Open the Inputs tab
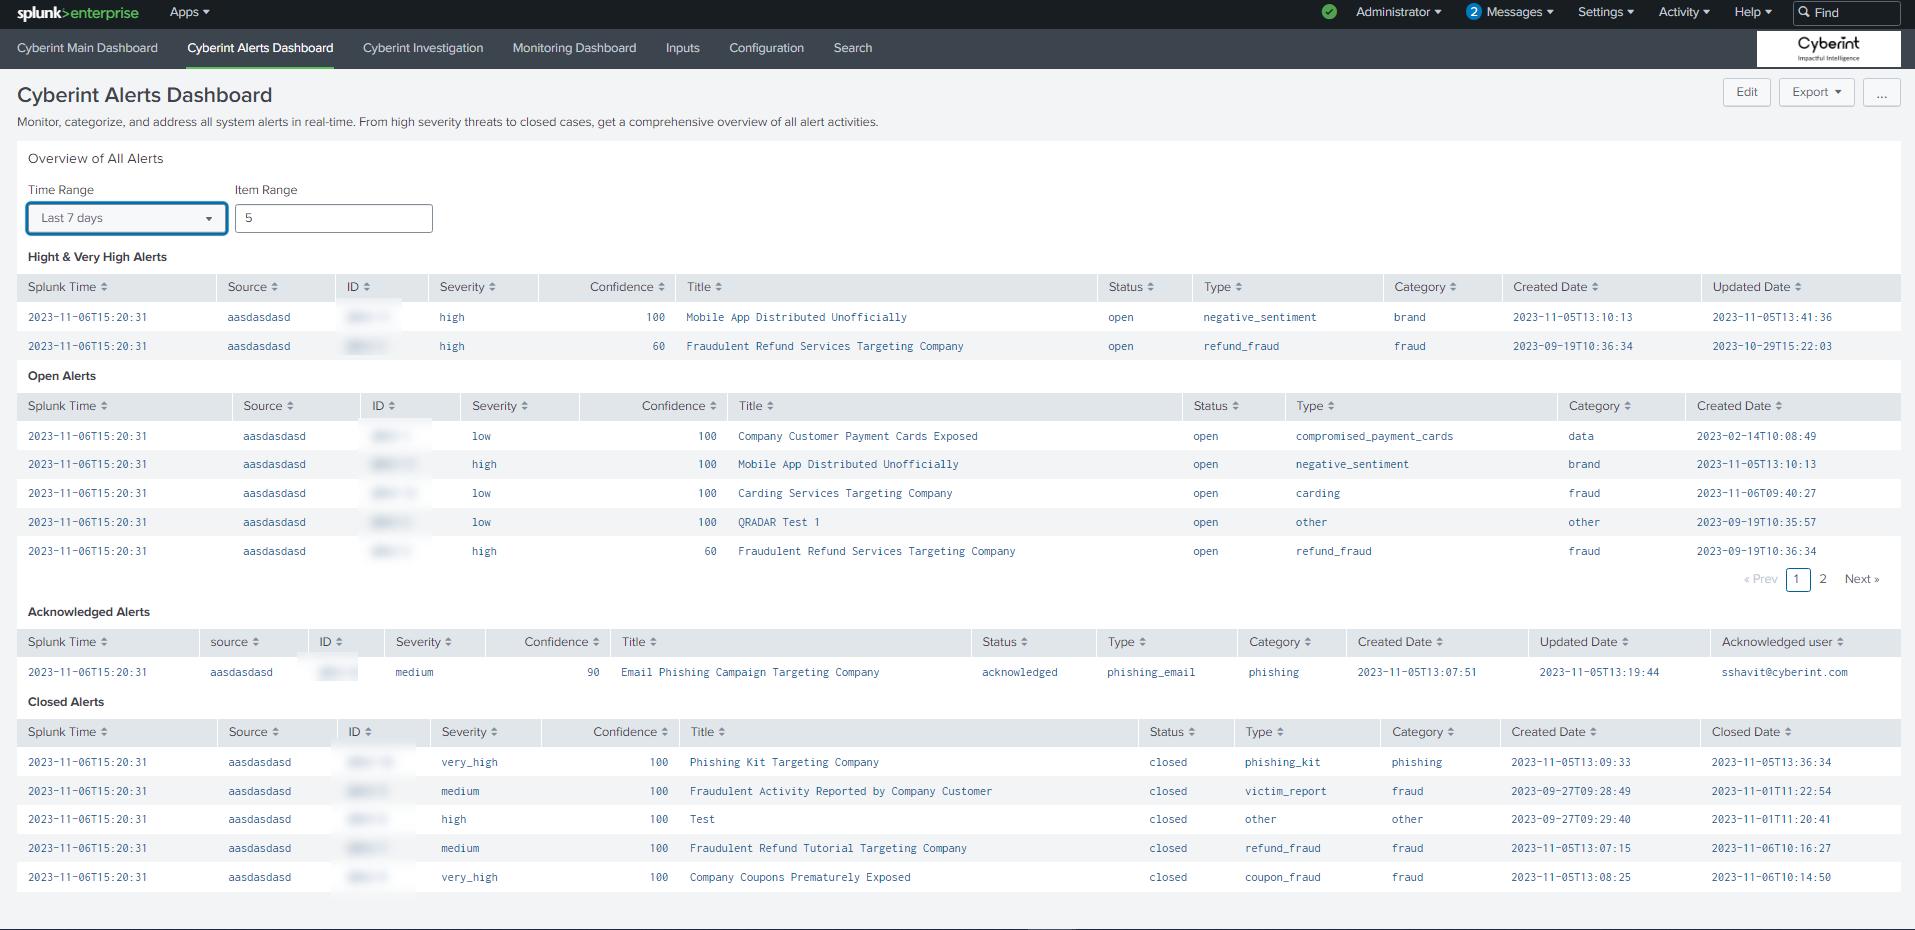This screenshot has width=1915, height=930. pos(683,48)
